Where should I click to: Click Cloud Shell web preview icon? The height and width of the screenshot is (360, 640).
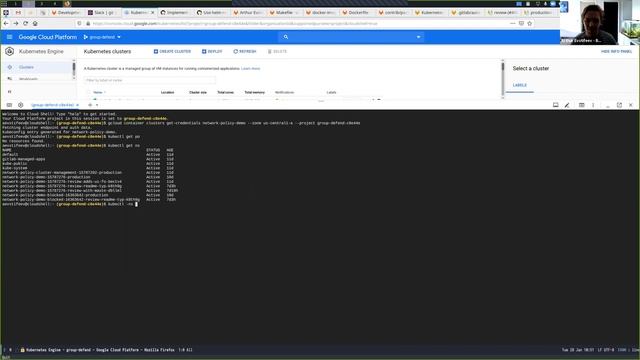(556, 105)
